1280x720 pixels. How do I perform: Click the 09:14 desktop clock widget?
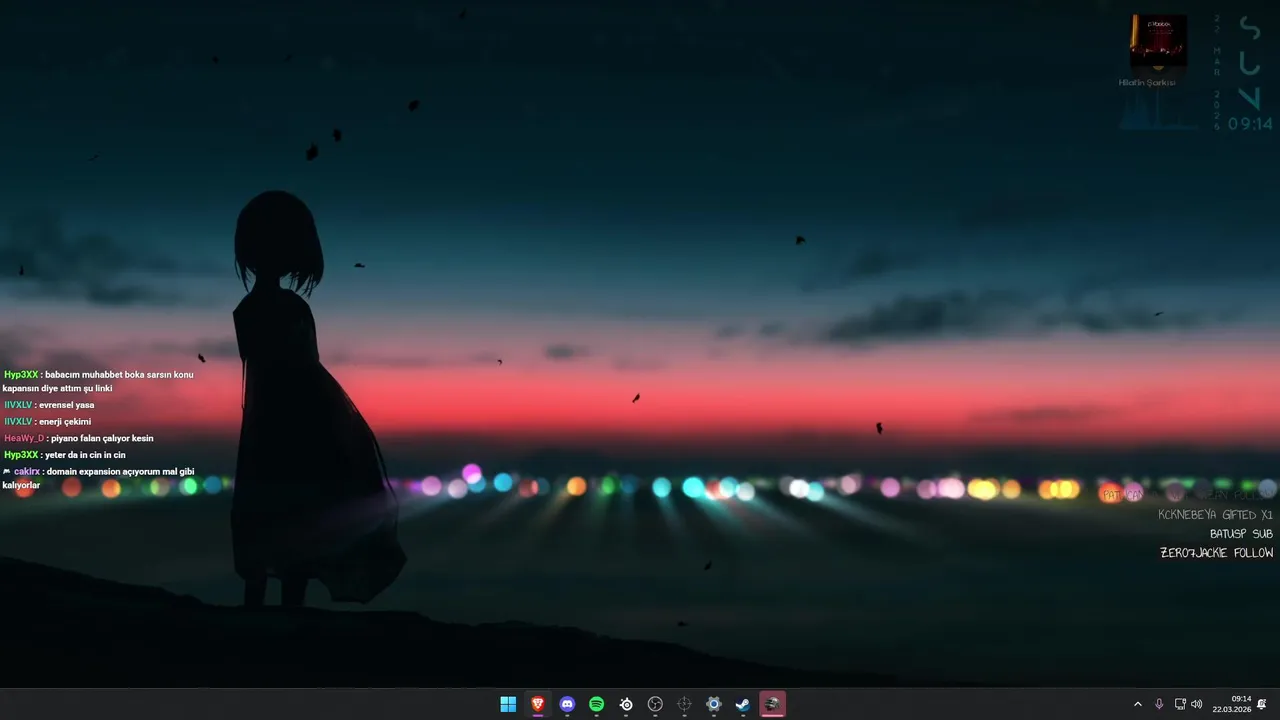click(x=1251, y=124)
